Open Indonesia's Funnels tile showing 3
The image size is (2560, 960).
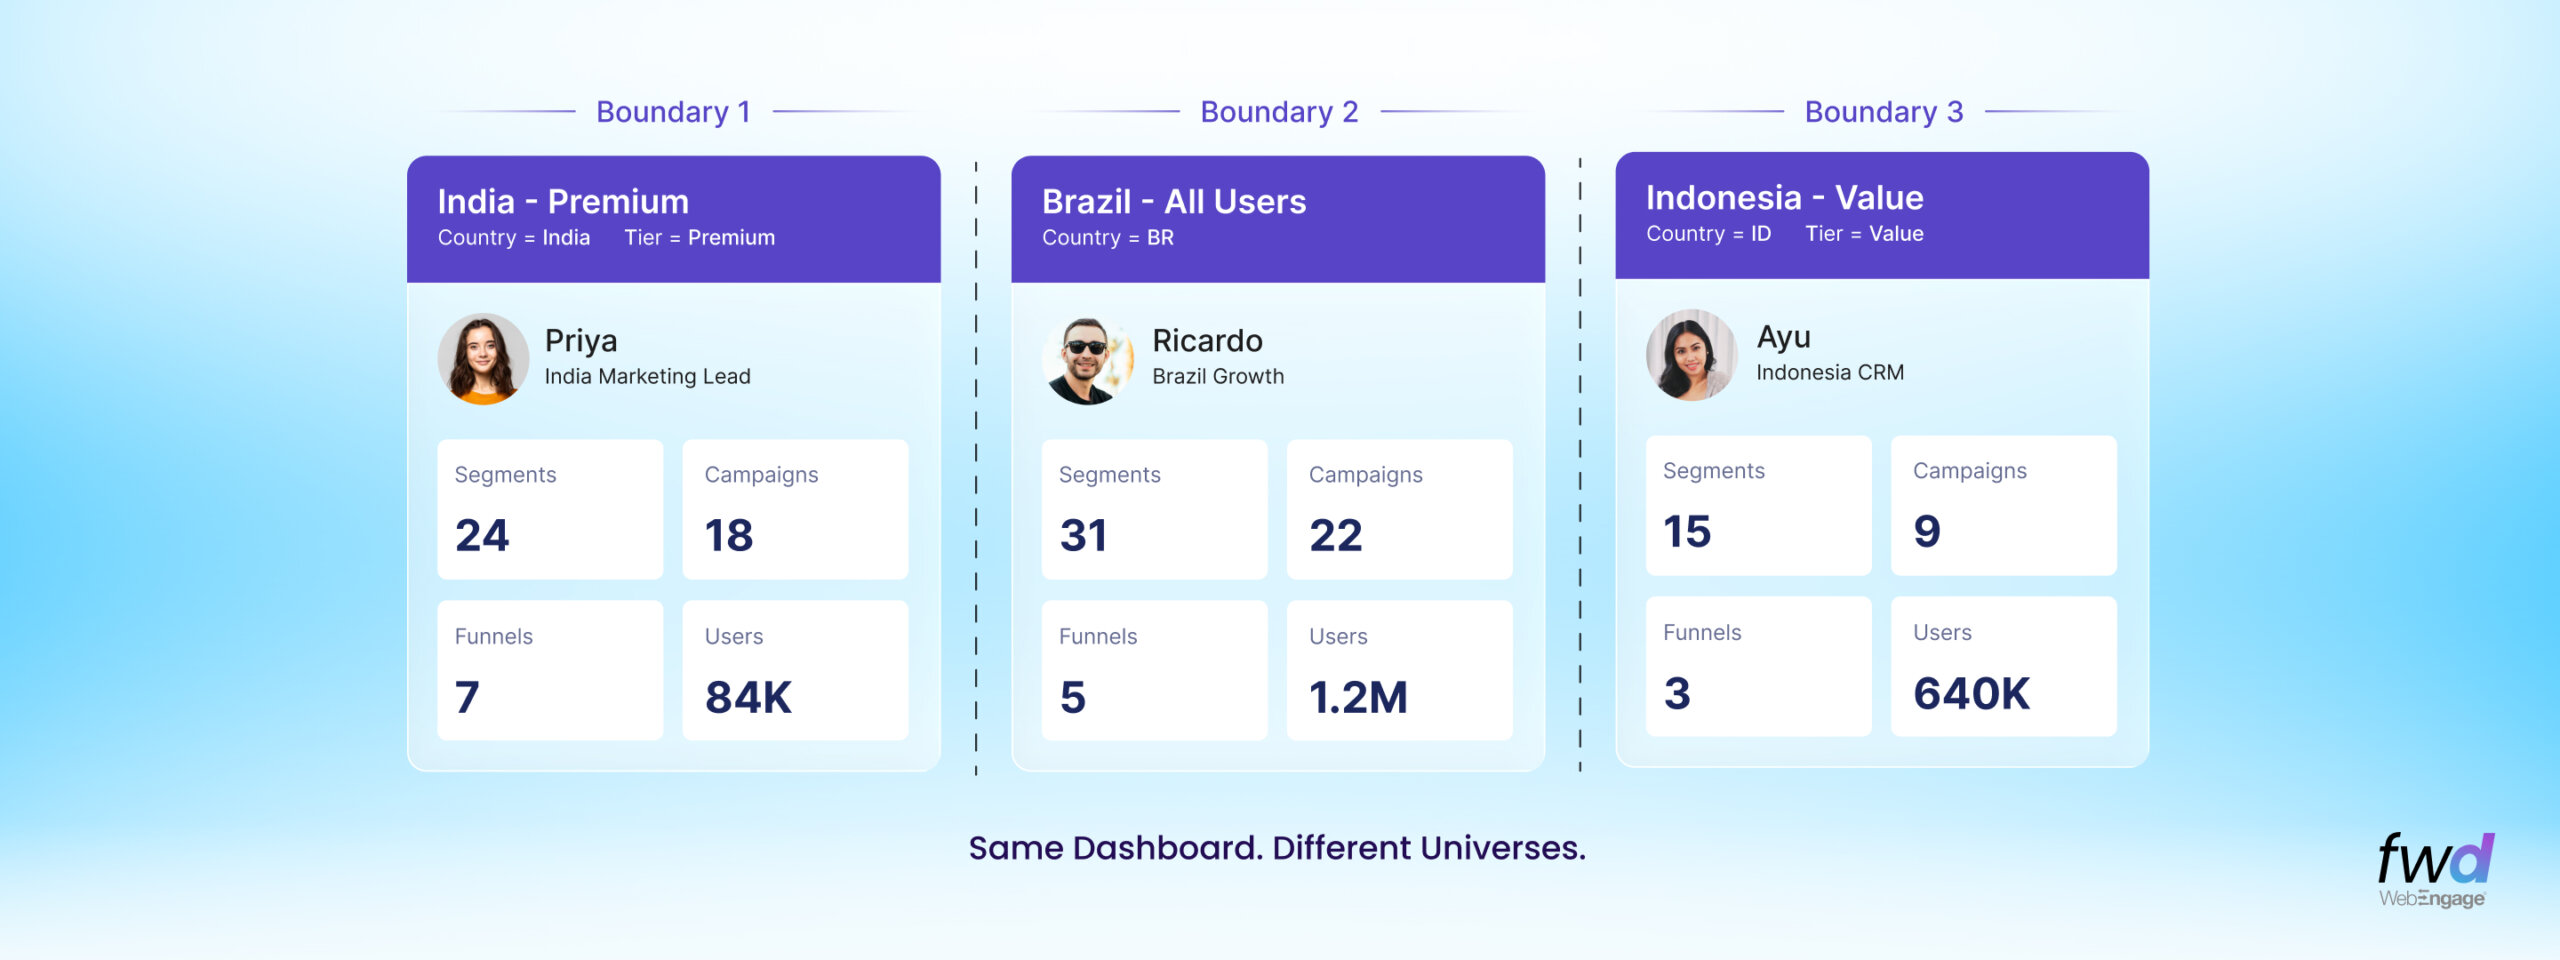coord(1758,666)
